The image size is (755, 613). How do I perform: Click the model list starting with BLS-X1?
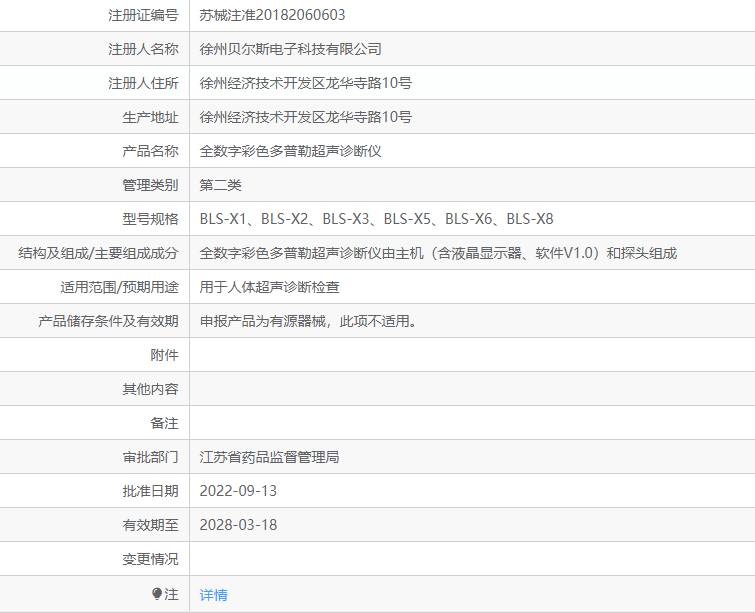(376, 219)
